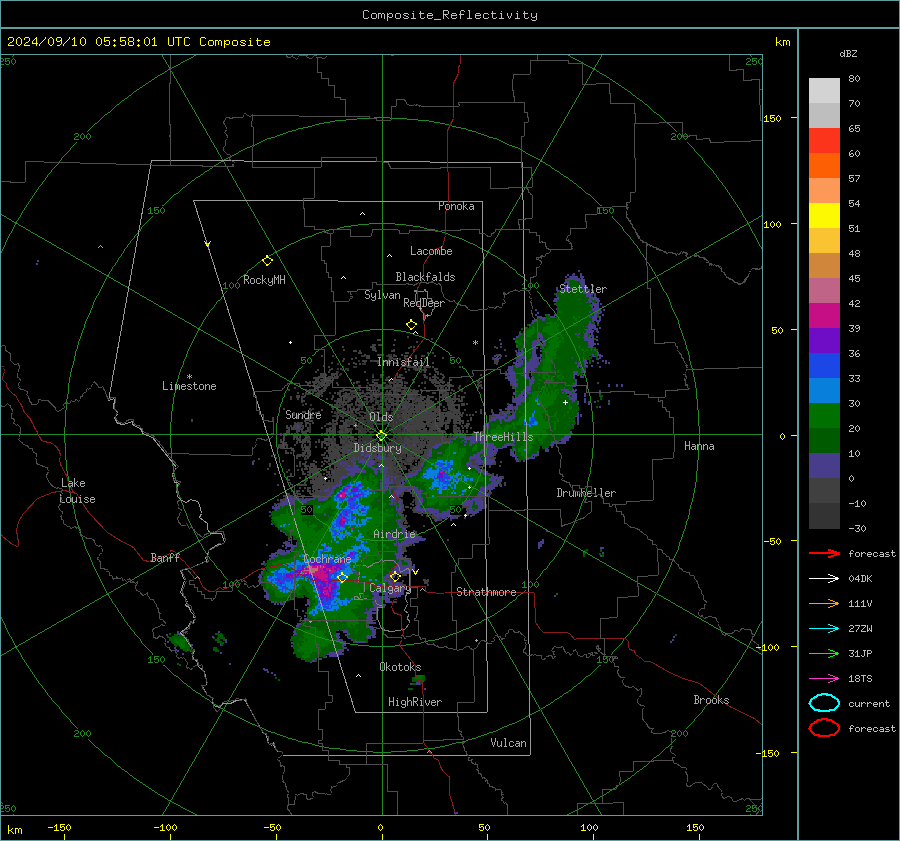Viewport: 900px width, 841px height.
Task: Select the Airdrie city label
Action: point(394,534)
